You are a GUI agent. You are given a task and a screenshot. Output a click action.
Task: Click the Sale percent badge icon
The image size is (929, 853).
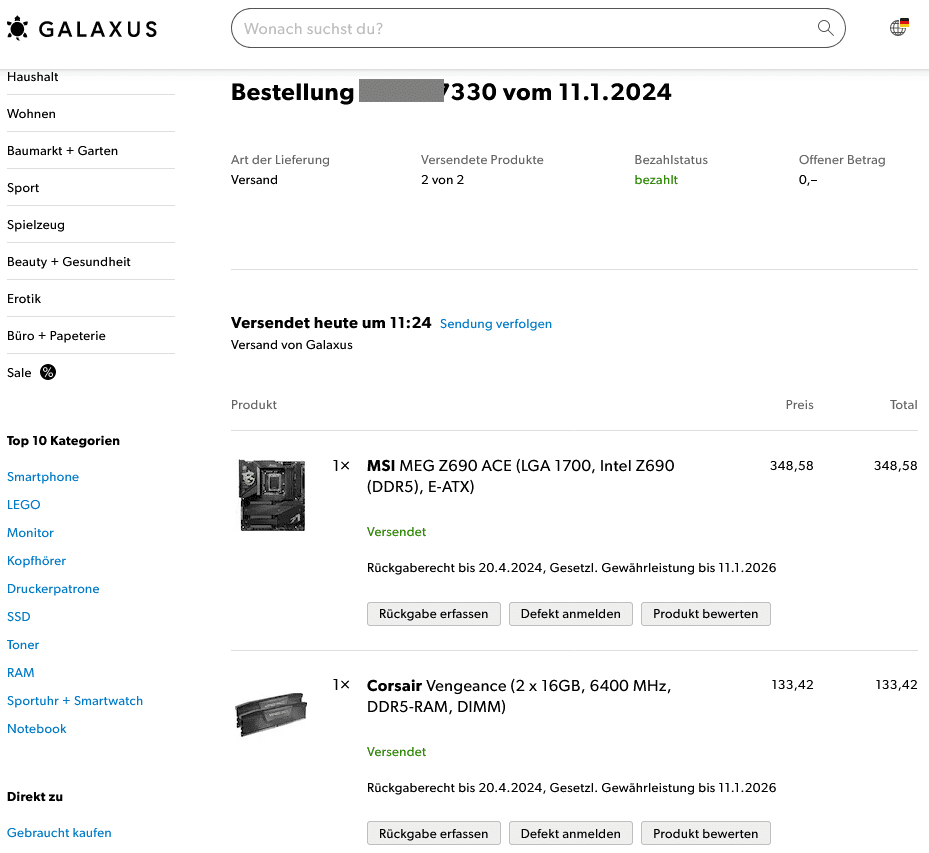[48, 372]
